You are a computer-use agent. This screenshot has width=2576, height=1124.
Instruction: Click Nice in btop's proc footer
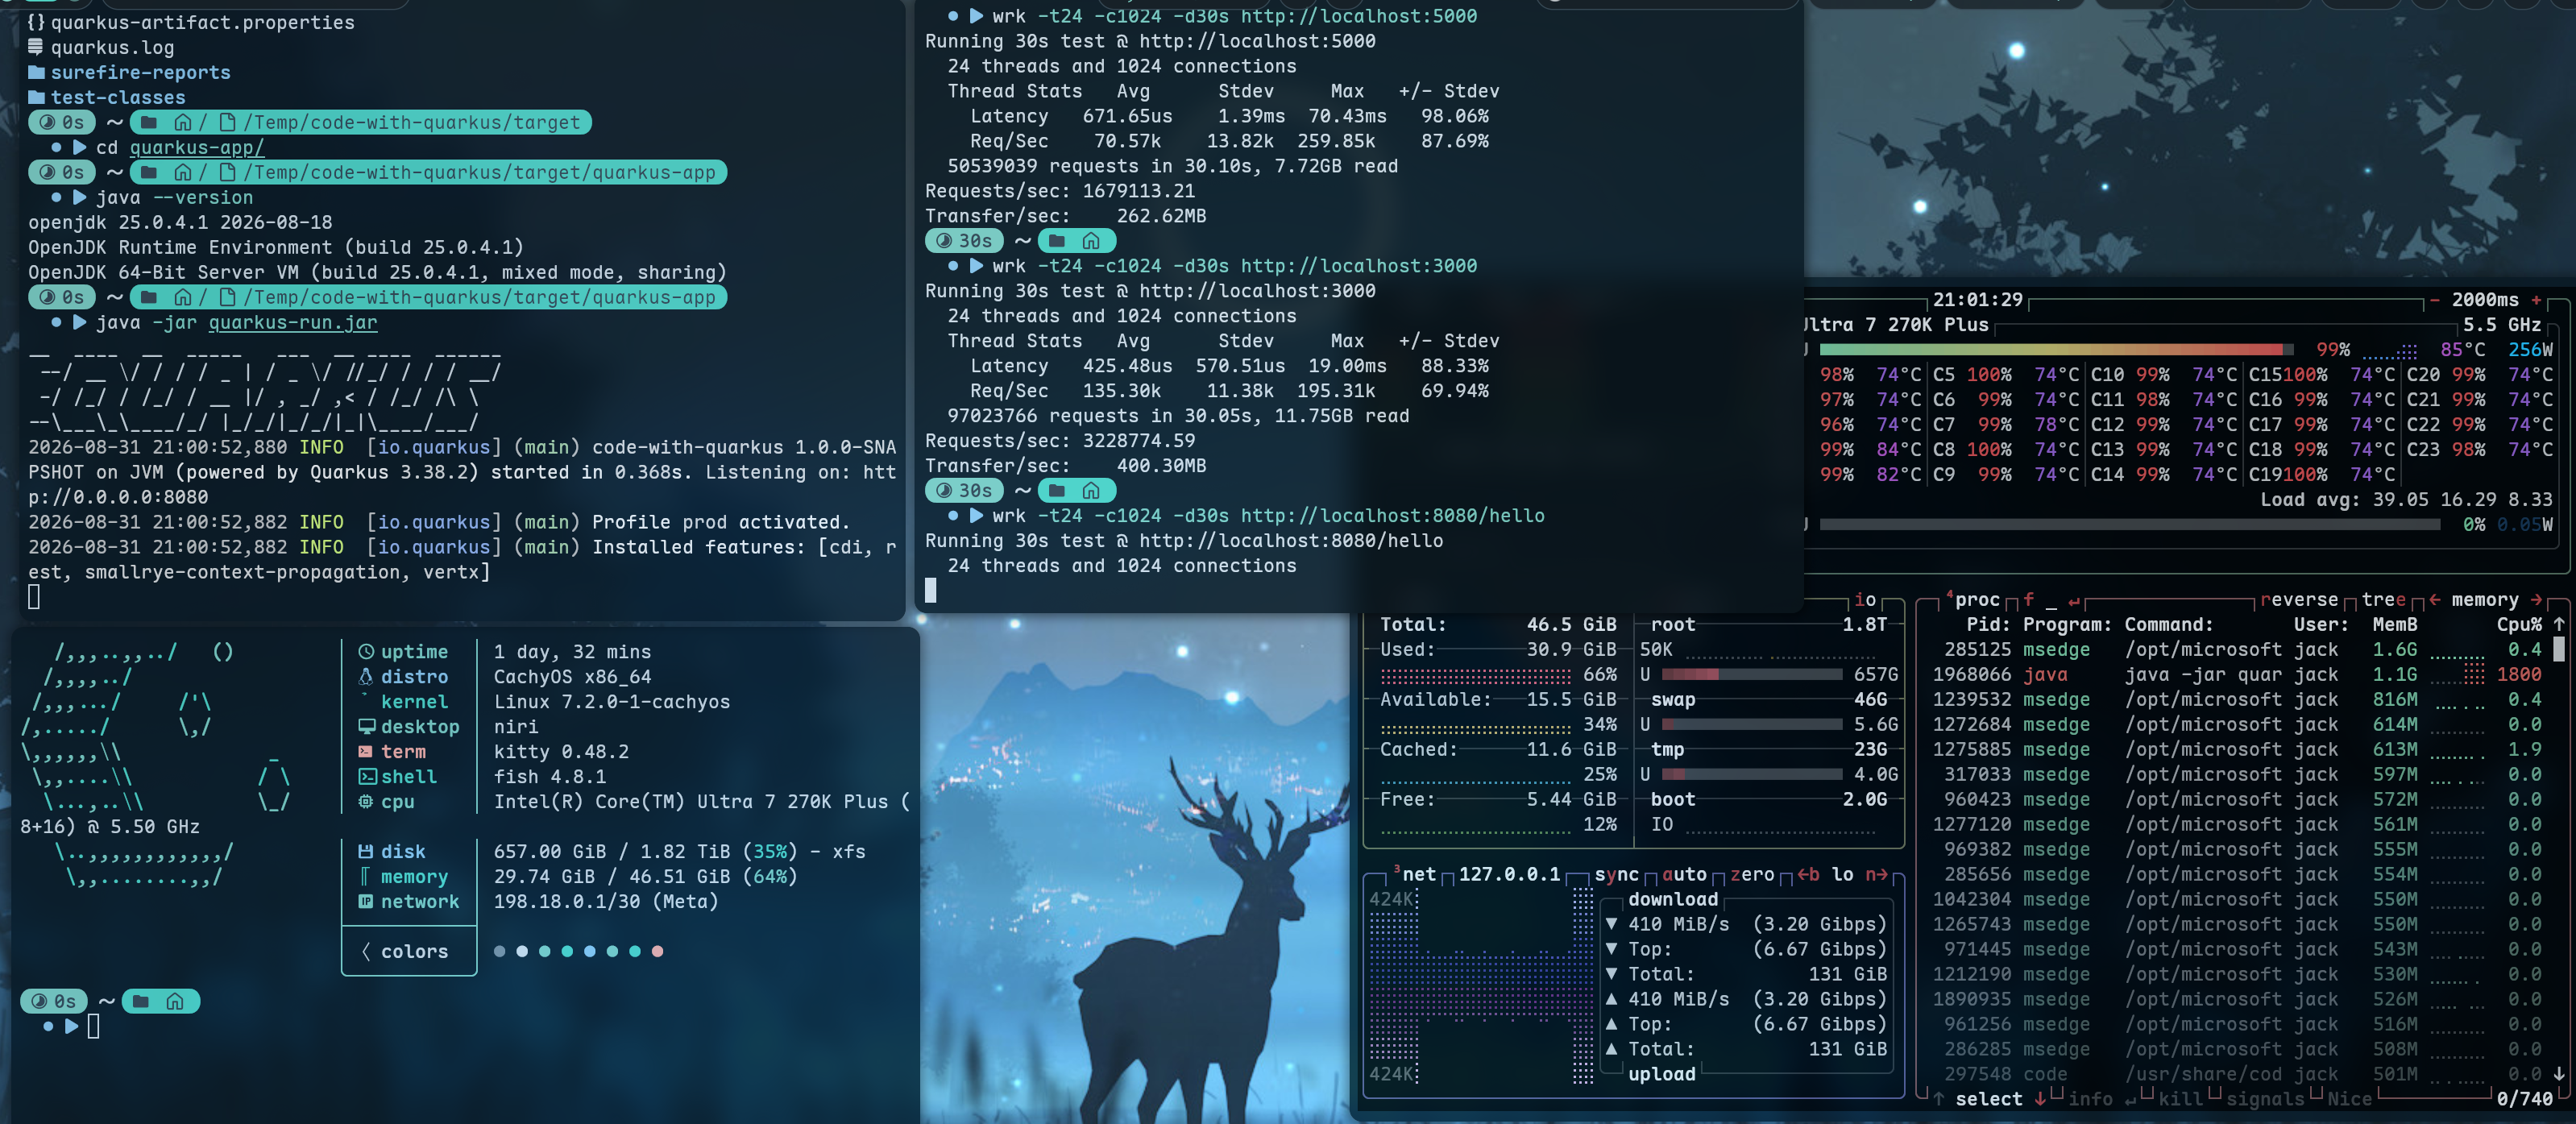click(x=2349, y=1099)
